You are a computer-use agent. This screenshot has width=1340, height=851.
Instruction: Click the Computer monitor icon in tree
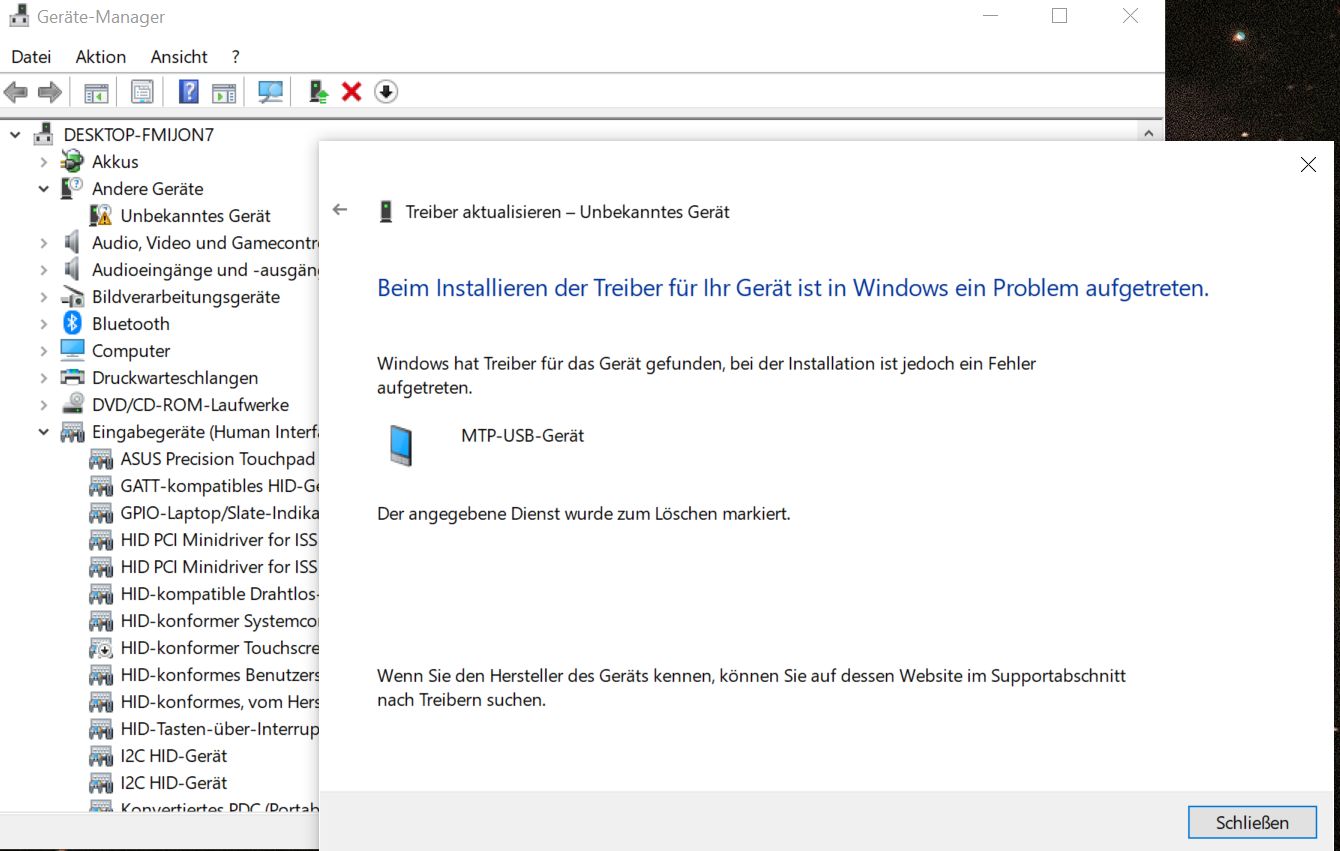pyautogui.click(x=72, y=350)
